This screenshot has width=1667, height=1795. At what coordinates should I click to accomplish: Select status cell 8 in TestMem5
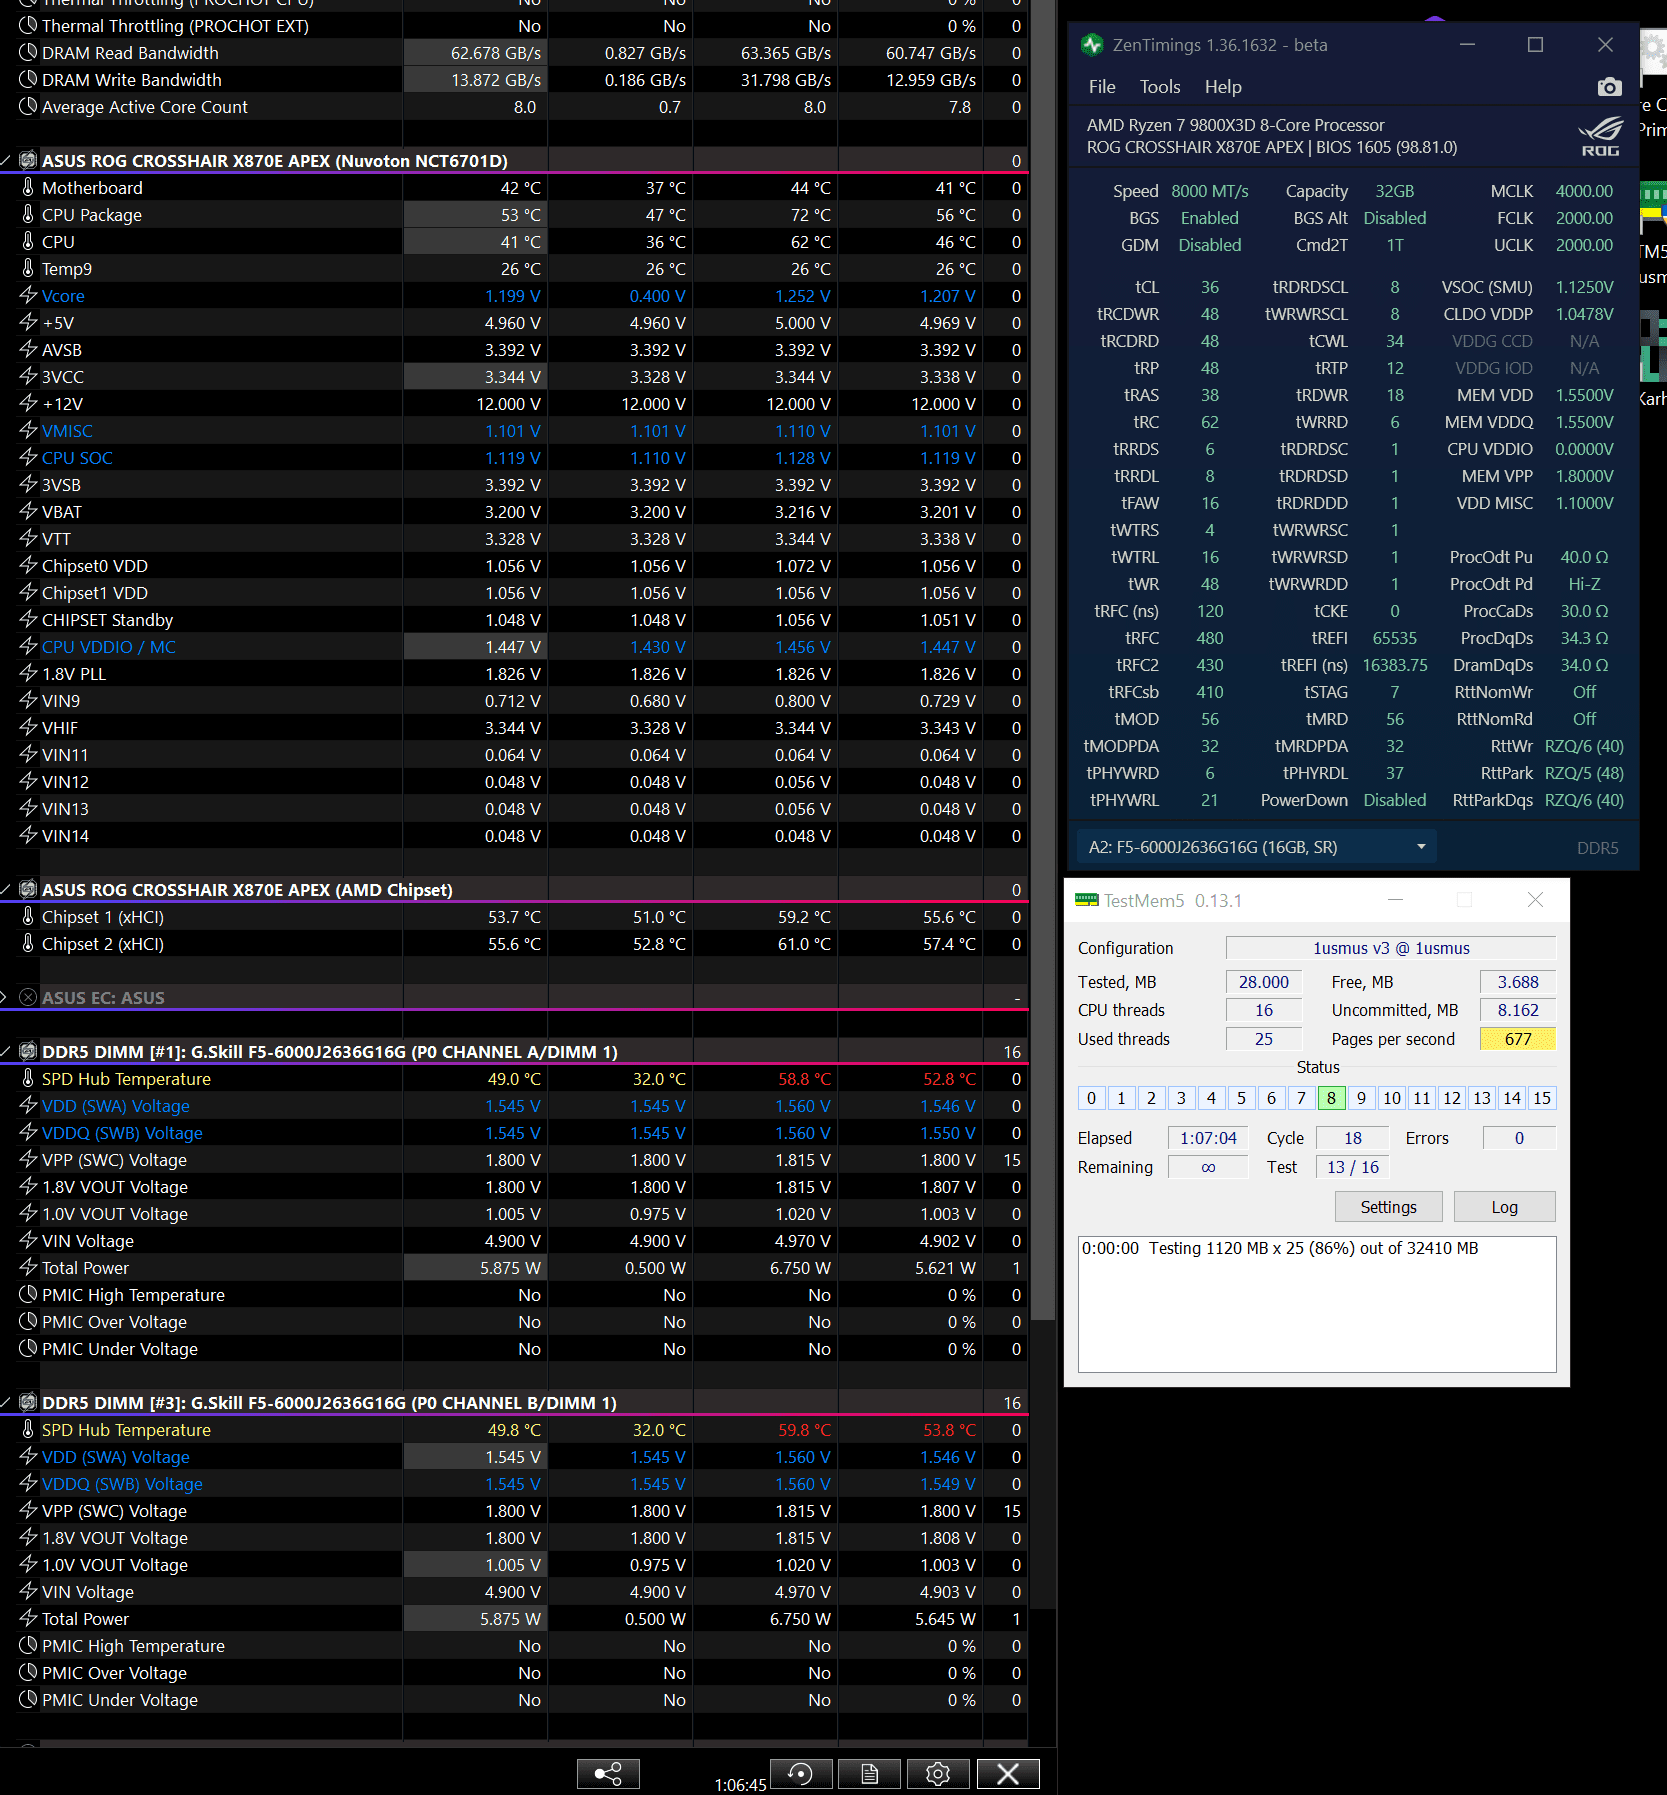pyautogui.click(x=1331, y=1098)
